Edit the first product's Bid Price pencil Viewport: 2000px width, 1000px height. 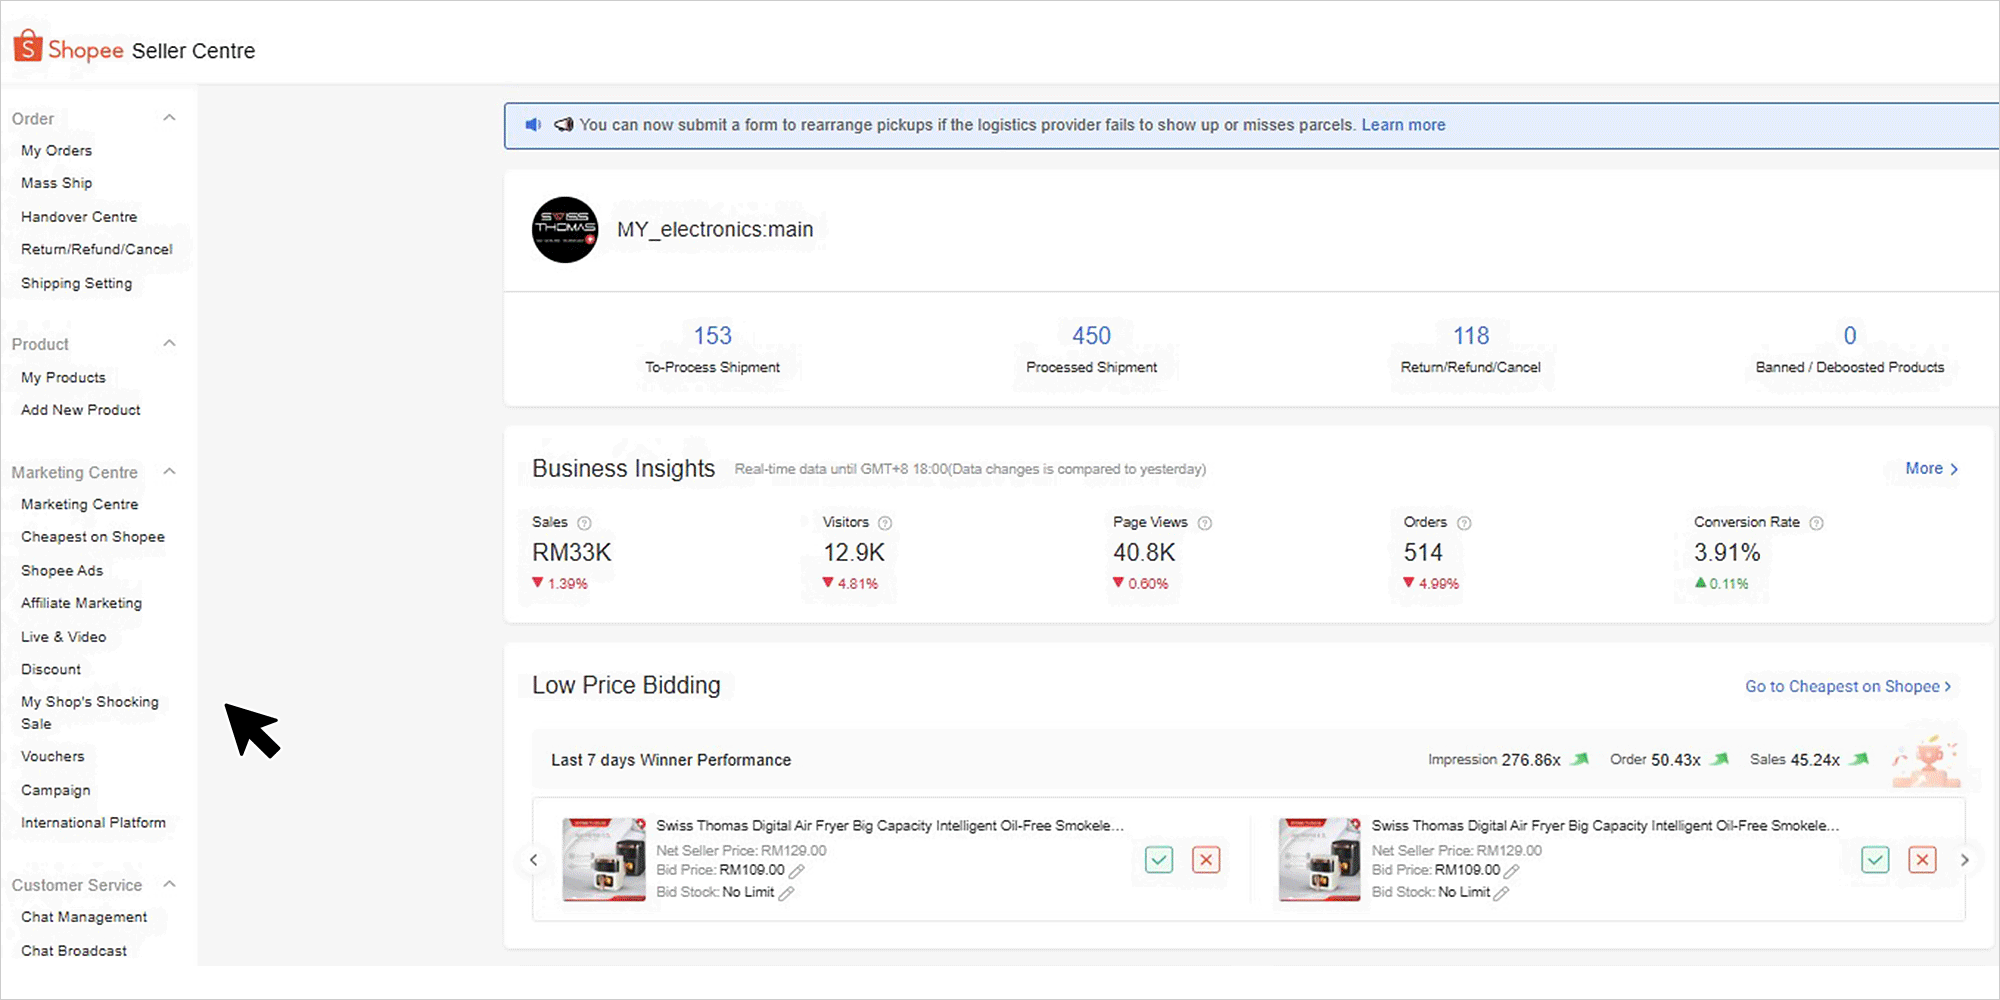click(x=797, y=871)
